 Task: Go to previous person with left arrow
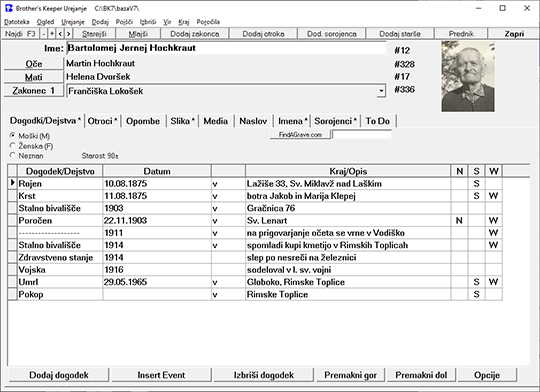click(x=60, y=34)
